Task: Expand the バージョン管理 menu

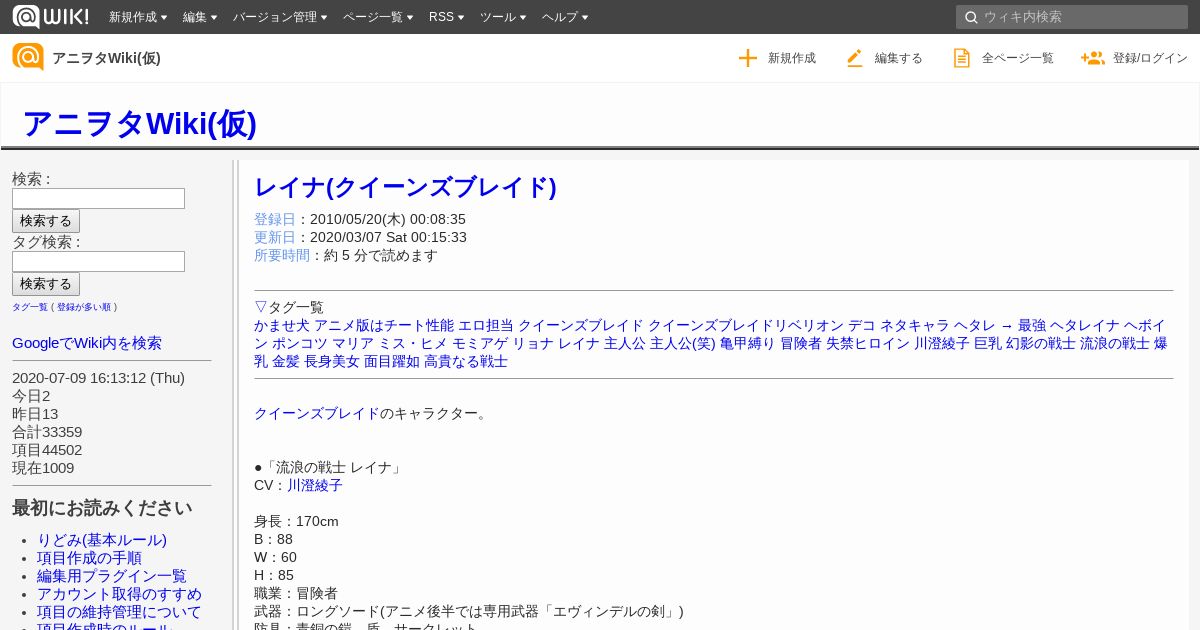Action: (x=280, y=17)
